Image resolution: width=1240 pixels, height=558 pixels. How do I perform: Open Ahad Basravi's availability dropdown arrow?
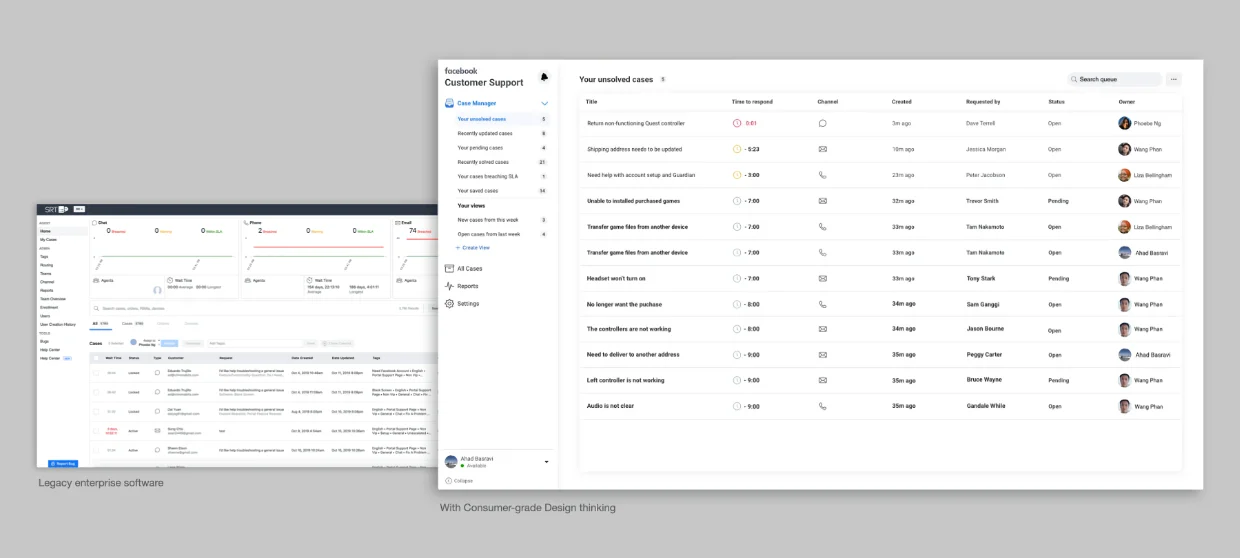546,462
